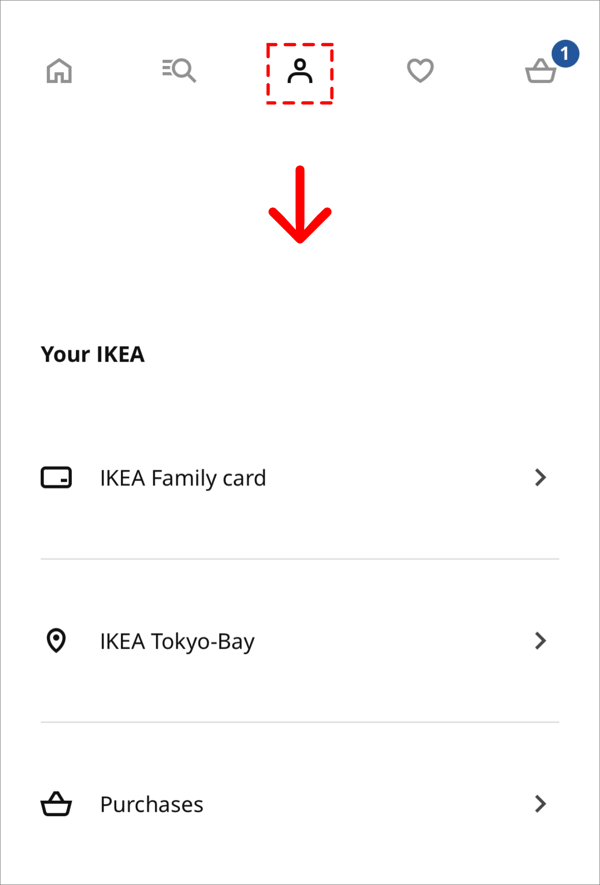Open the IKEA Family card entry
The width and height of the screenshot is (600, 885).
click(300, 478)
